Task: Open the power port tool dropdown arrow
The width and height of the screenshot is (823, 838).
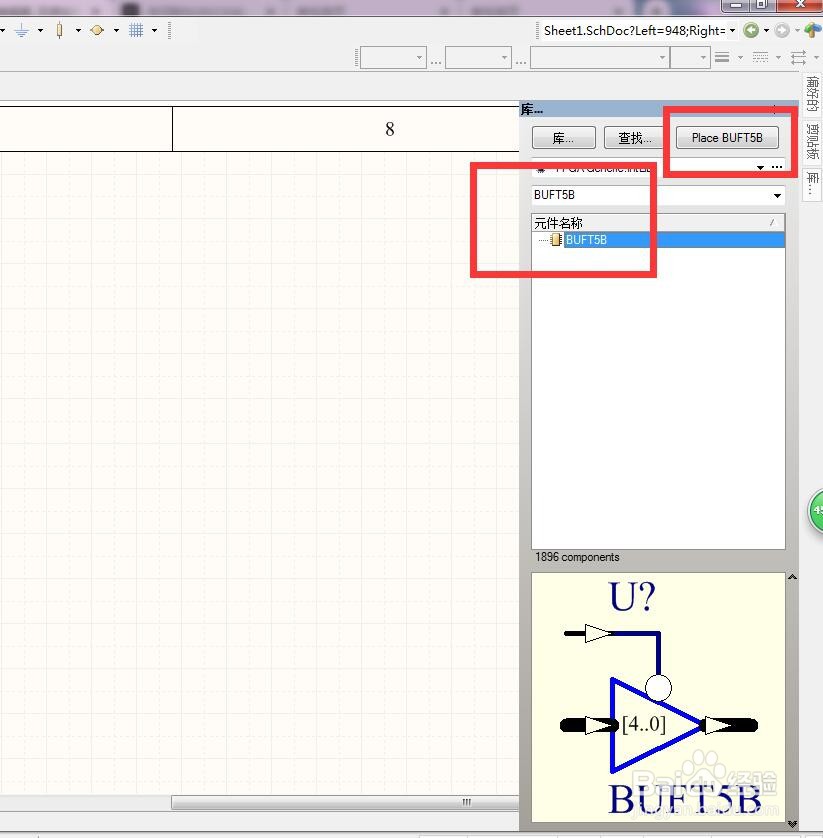Action: 41,30
